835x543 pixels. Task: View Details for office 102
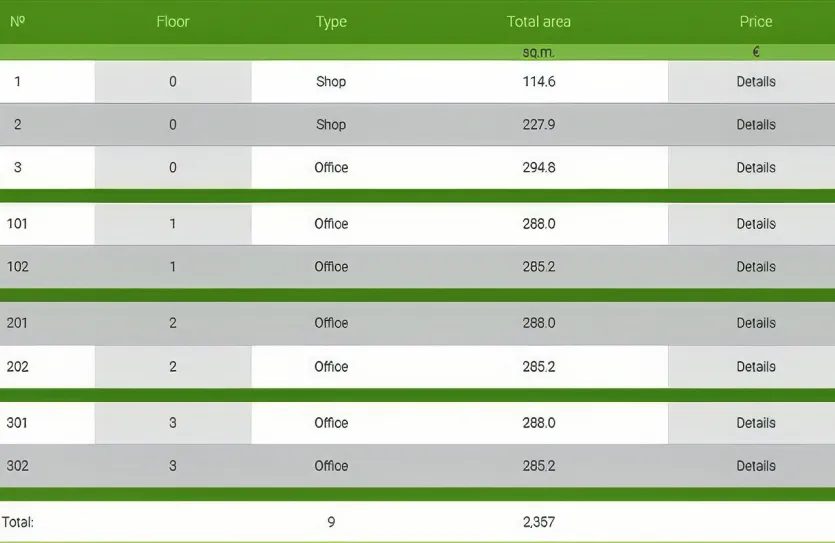[755, 267]
